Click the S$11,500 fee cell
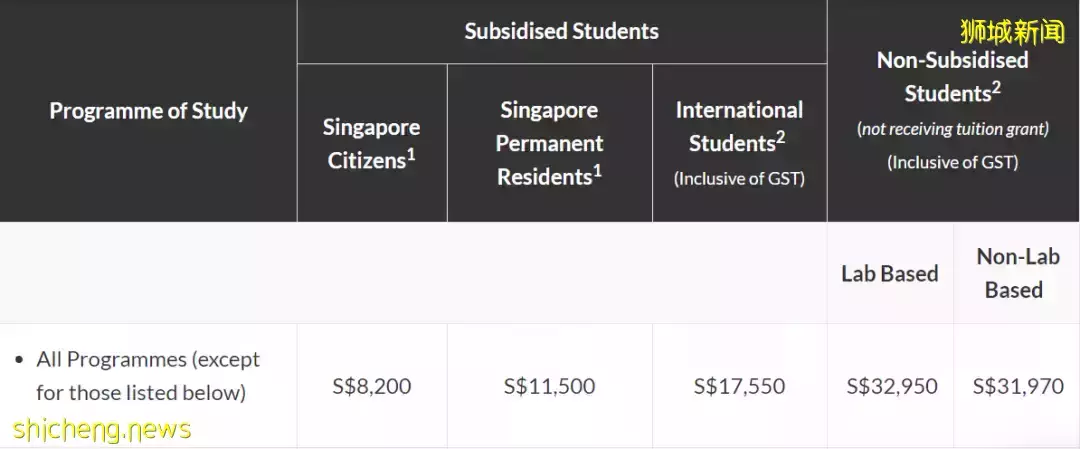This screenshot has width=1080, height=449. (x=549, y=385)
